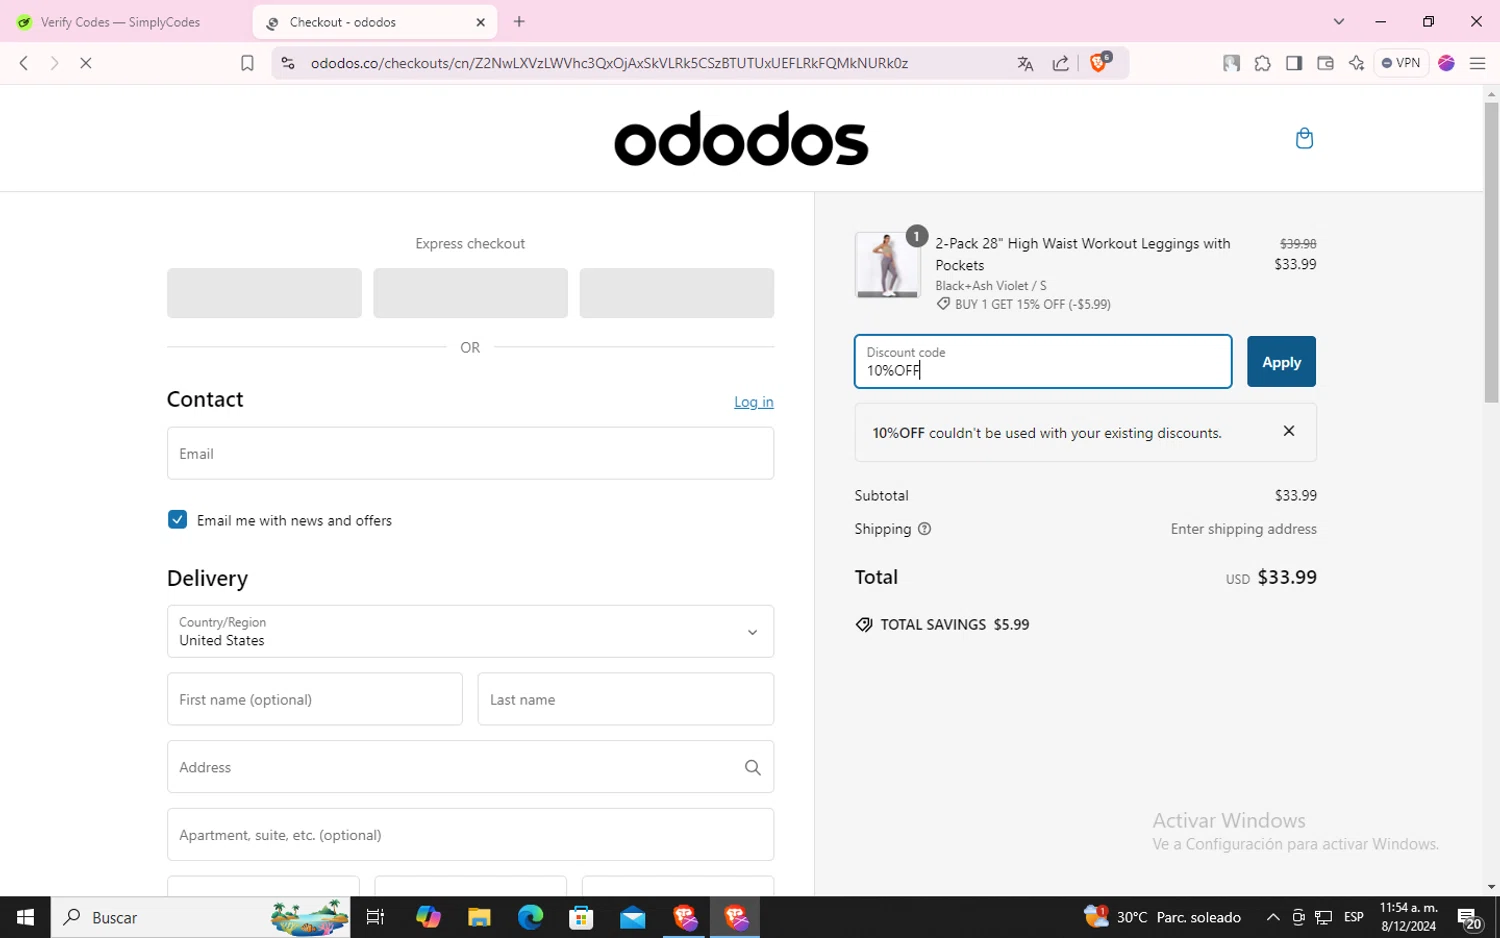1500x938 pixels.
Task: Click the Buscar taskbar search box
Action: tap(201, 917)
